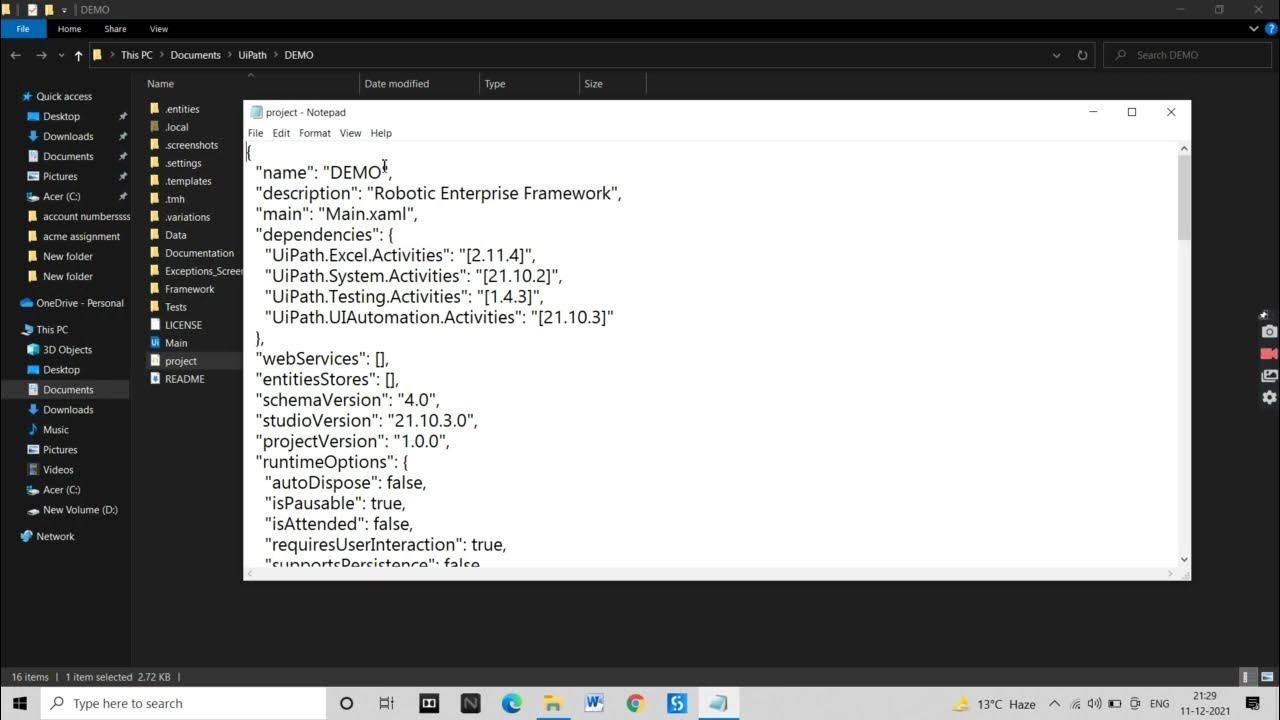Open the Action Center notifications icon
Screen dimensions: 1280x720
pos(1253,704)
